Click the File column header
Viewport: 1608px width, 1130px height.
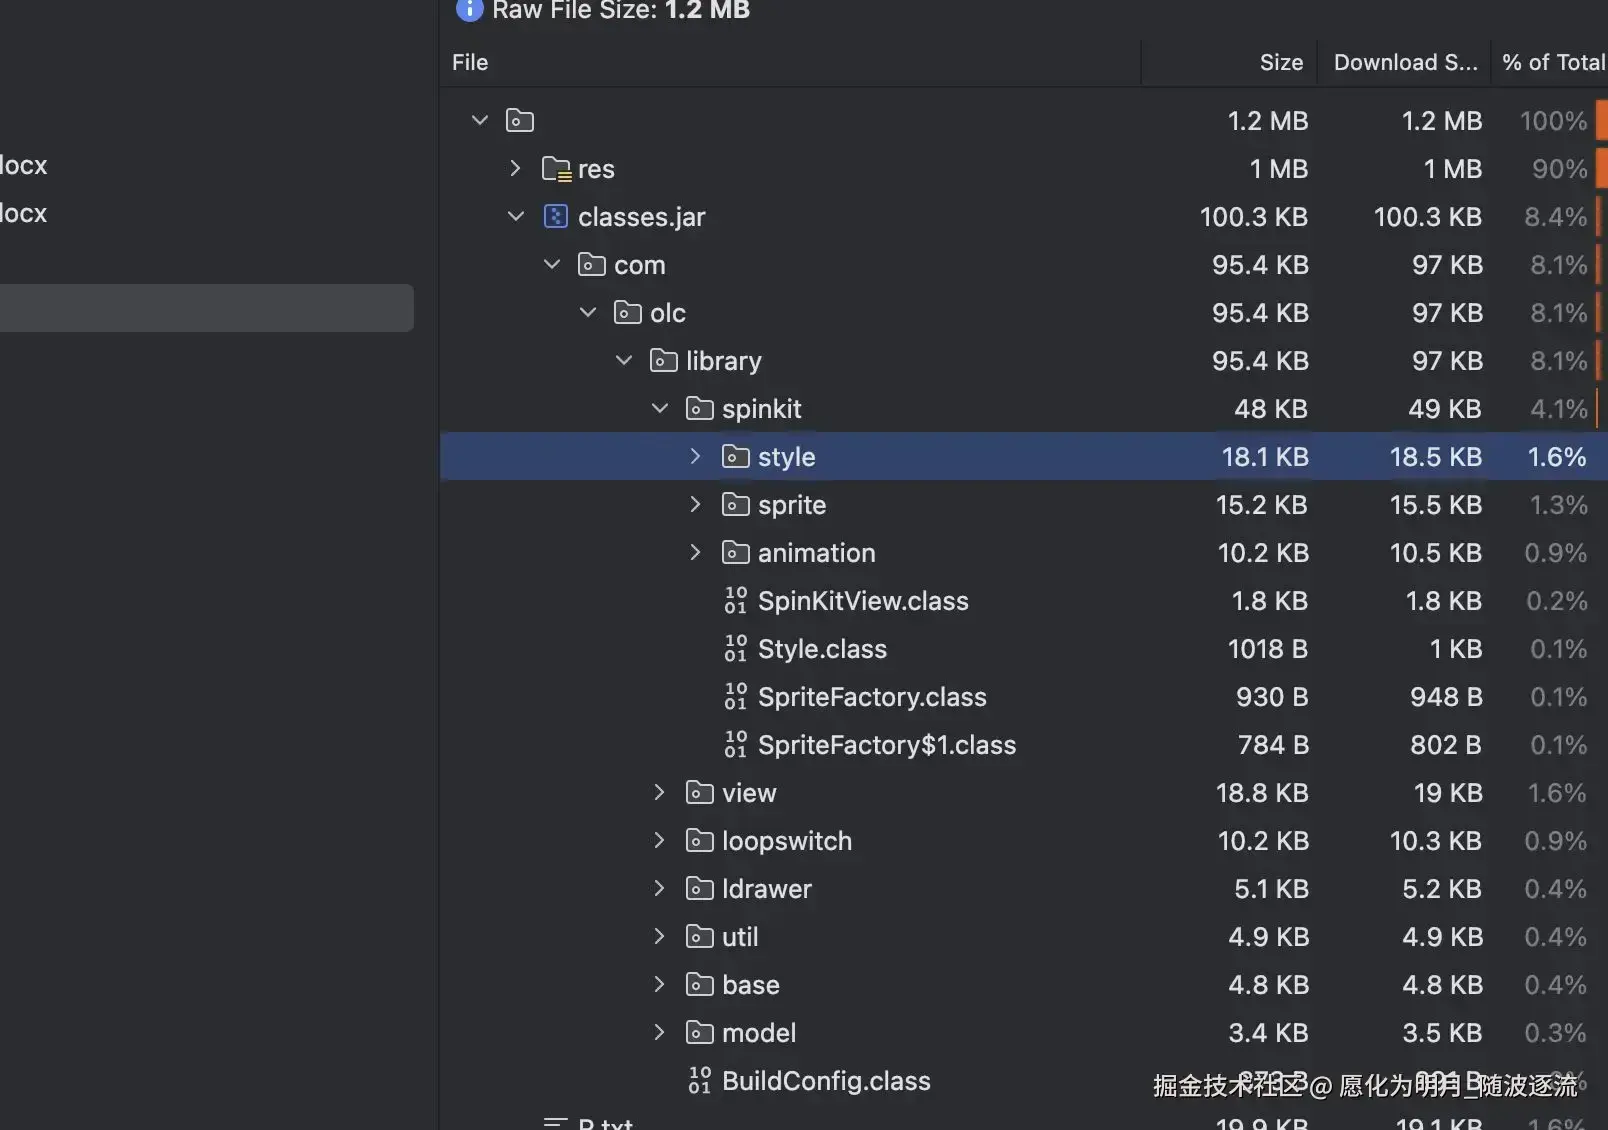click(x=470, y=63)
